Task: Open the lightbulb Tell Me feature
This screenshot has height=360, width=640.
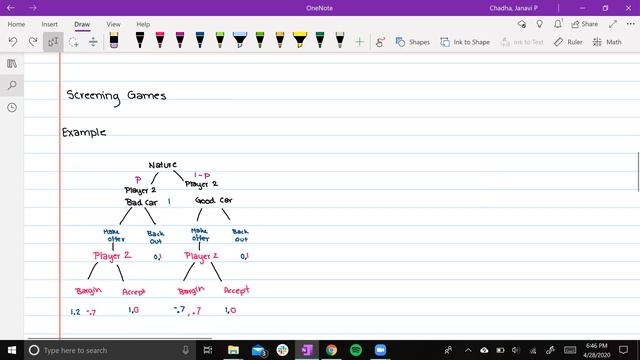Action: click(x=540, y=24)
